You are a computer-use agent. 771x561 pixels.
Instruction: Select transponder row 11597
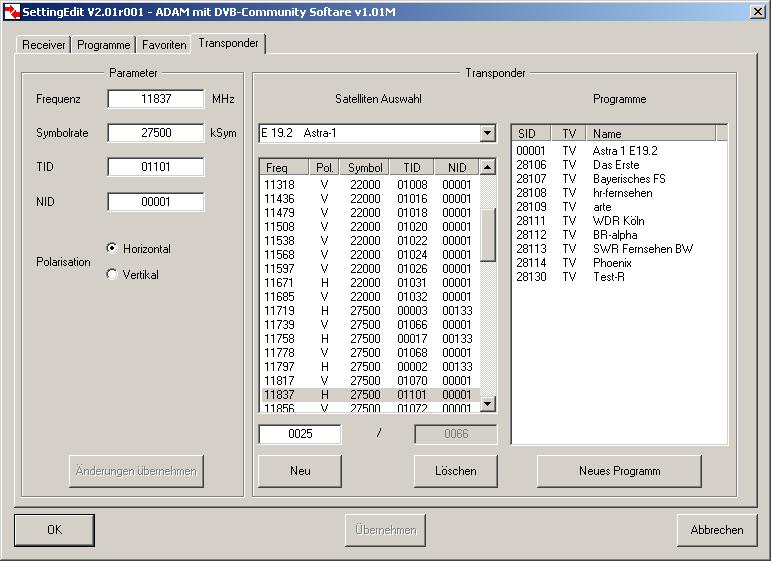pos(369,269)
